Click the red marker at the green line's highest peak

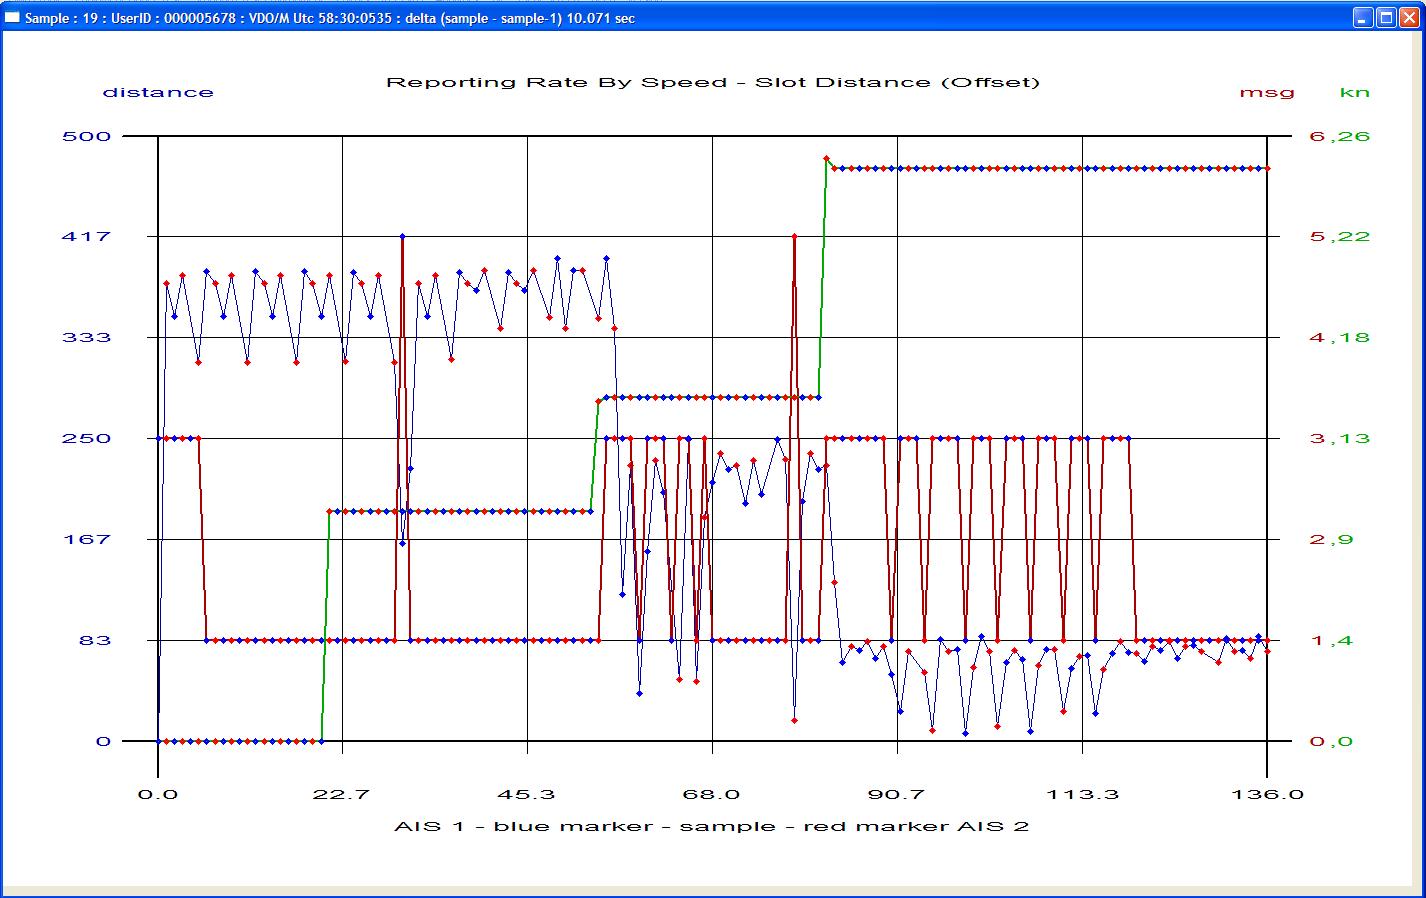826,158
